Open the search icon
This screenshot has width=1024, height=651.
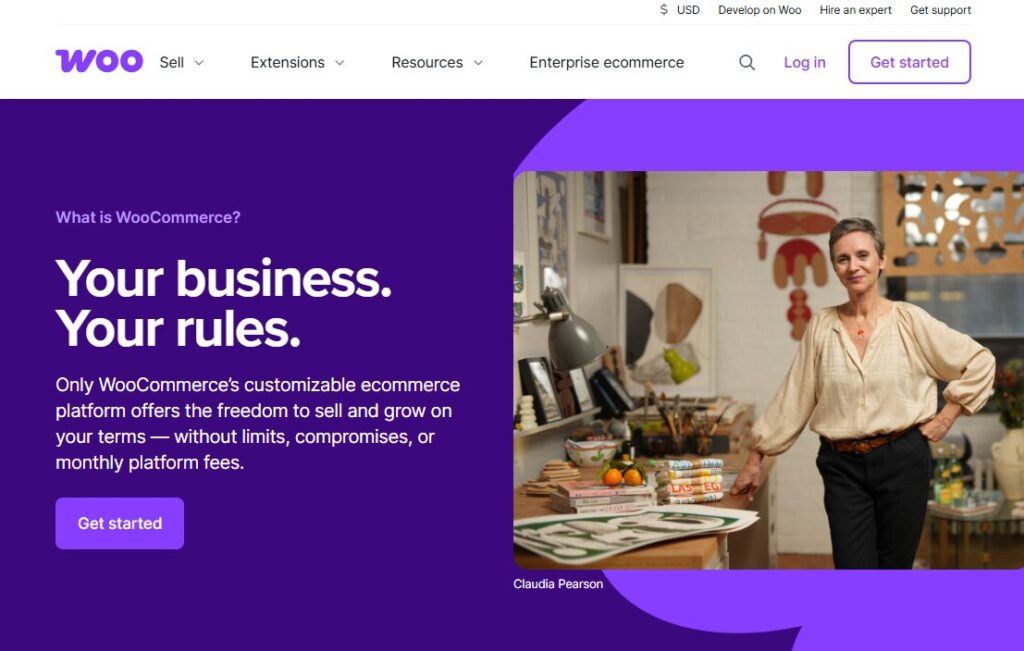coord(746,62)
